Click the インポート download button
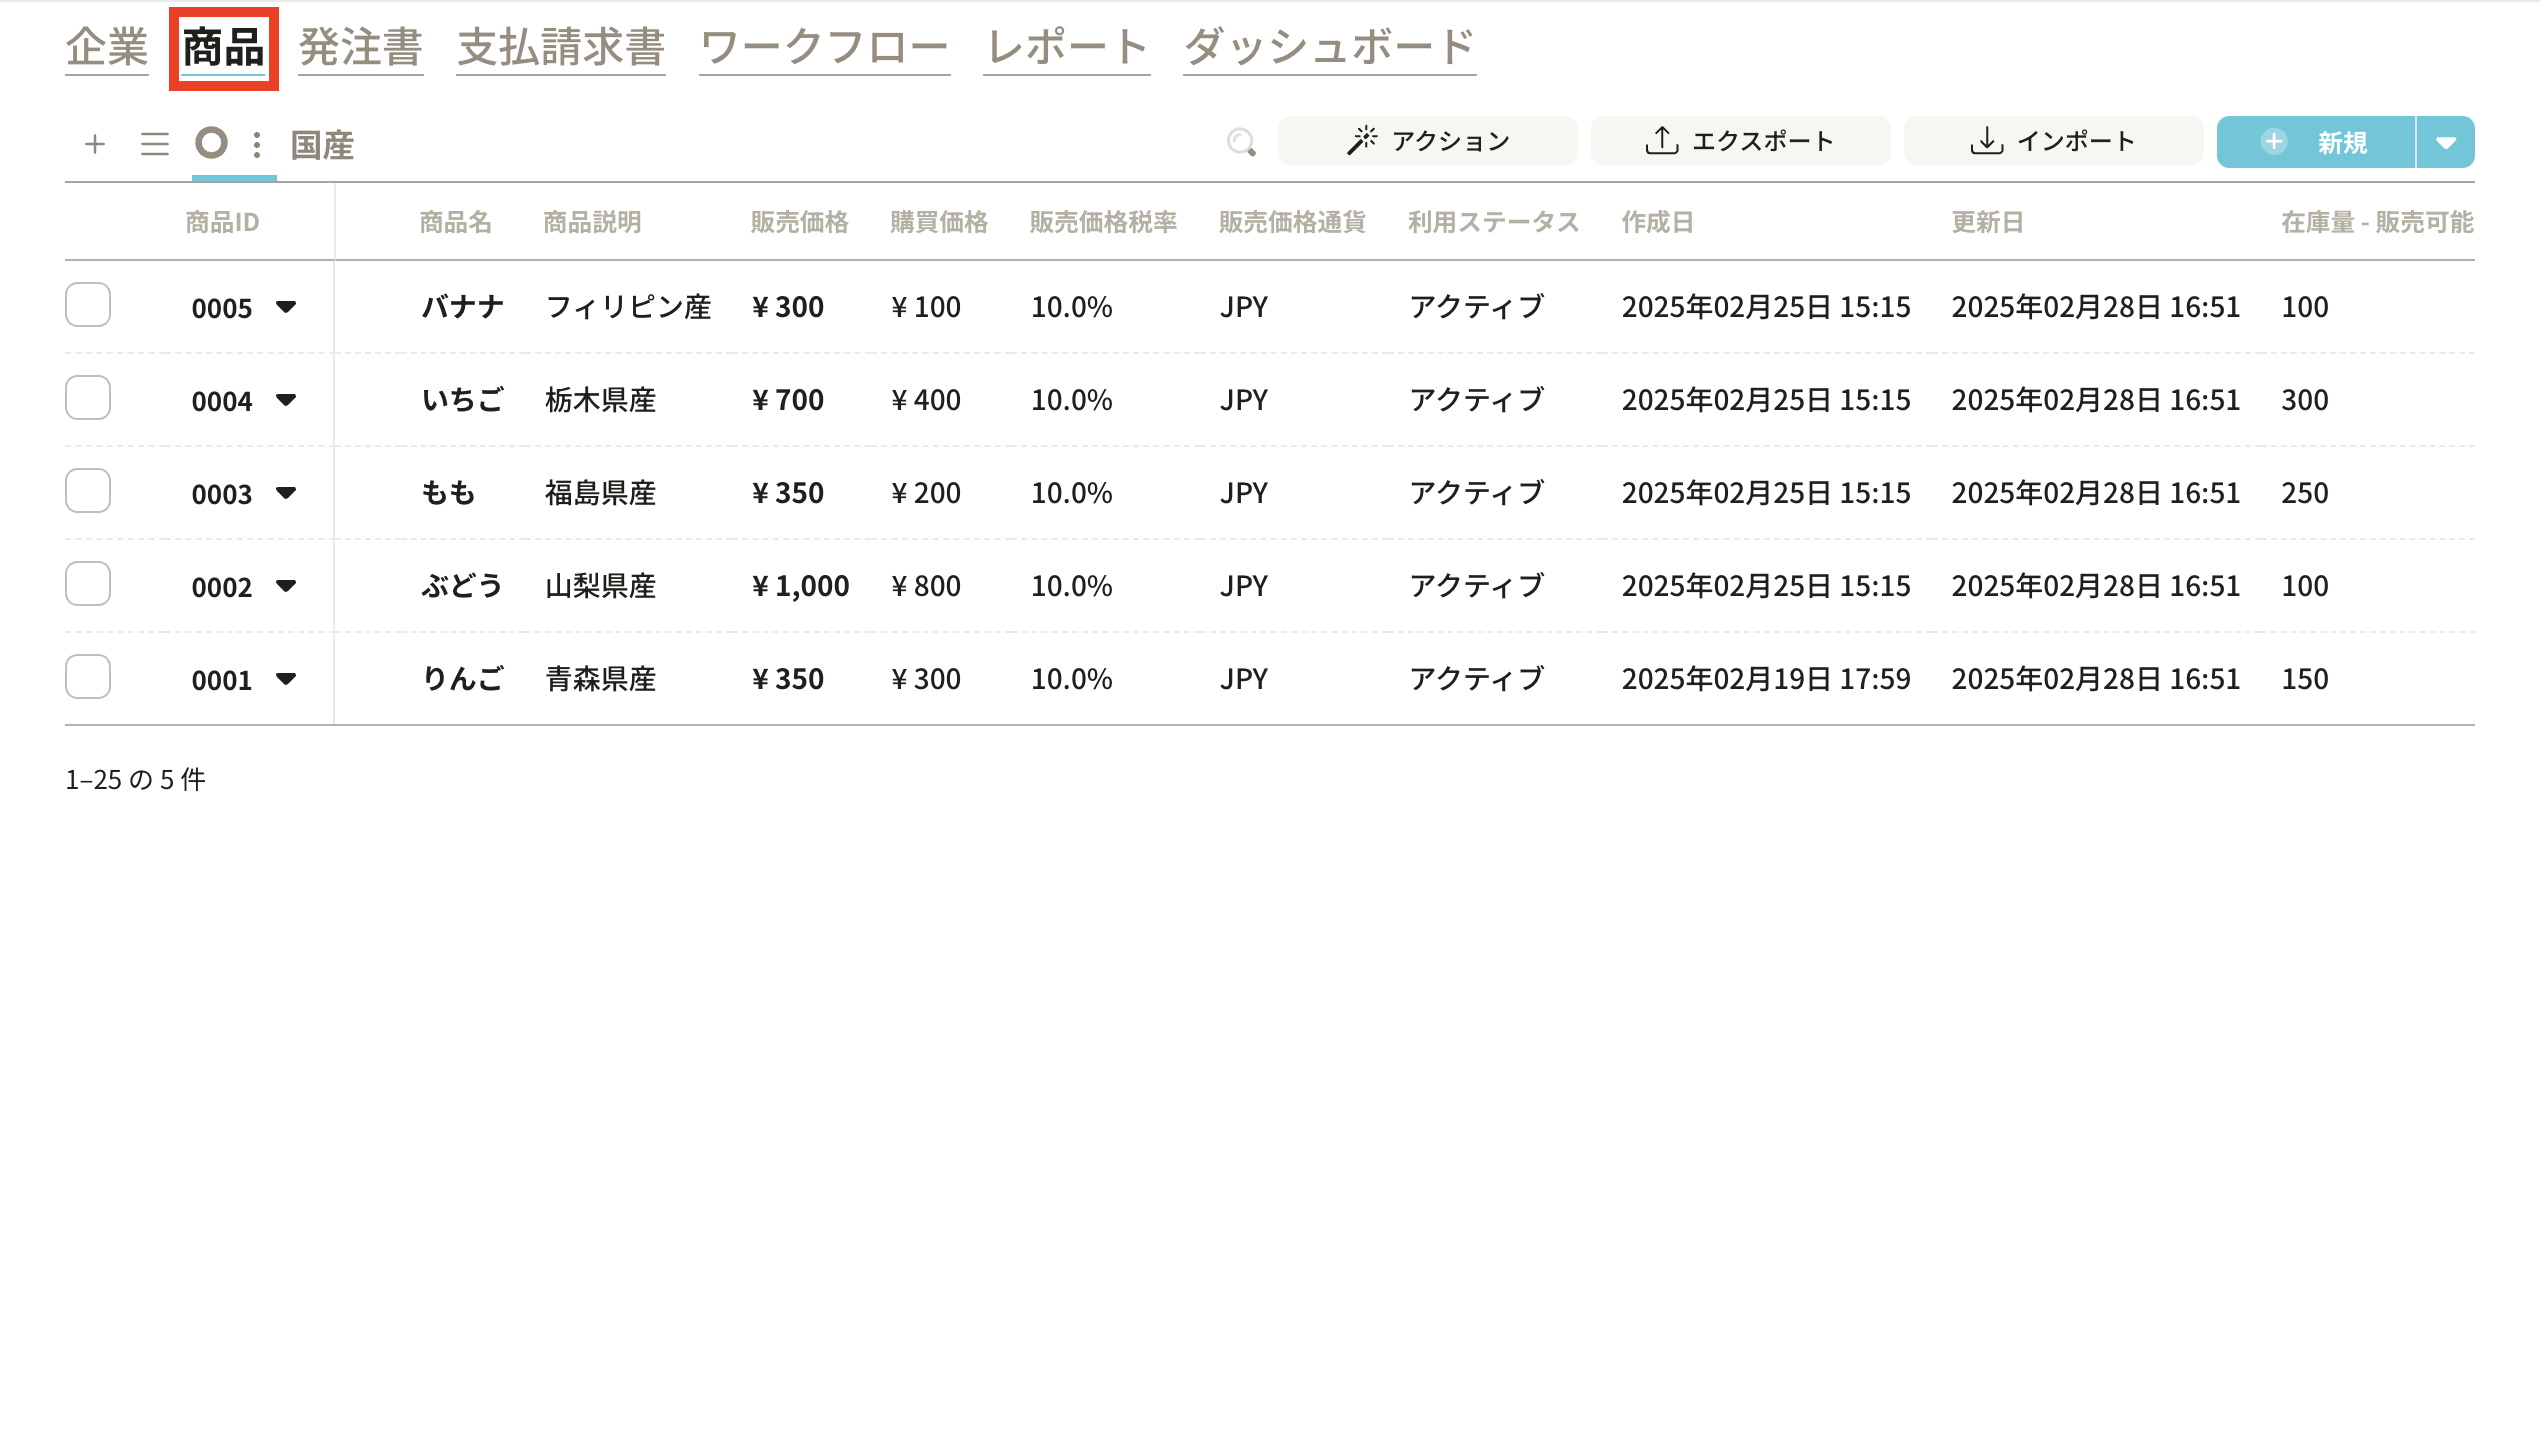Image resolution: width=2540 pixels, height=1446 pixels. coord(2053,141)
